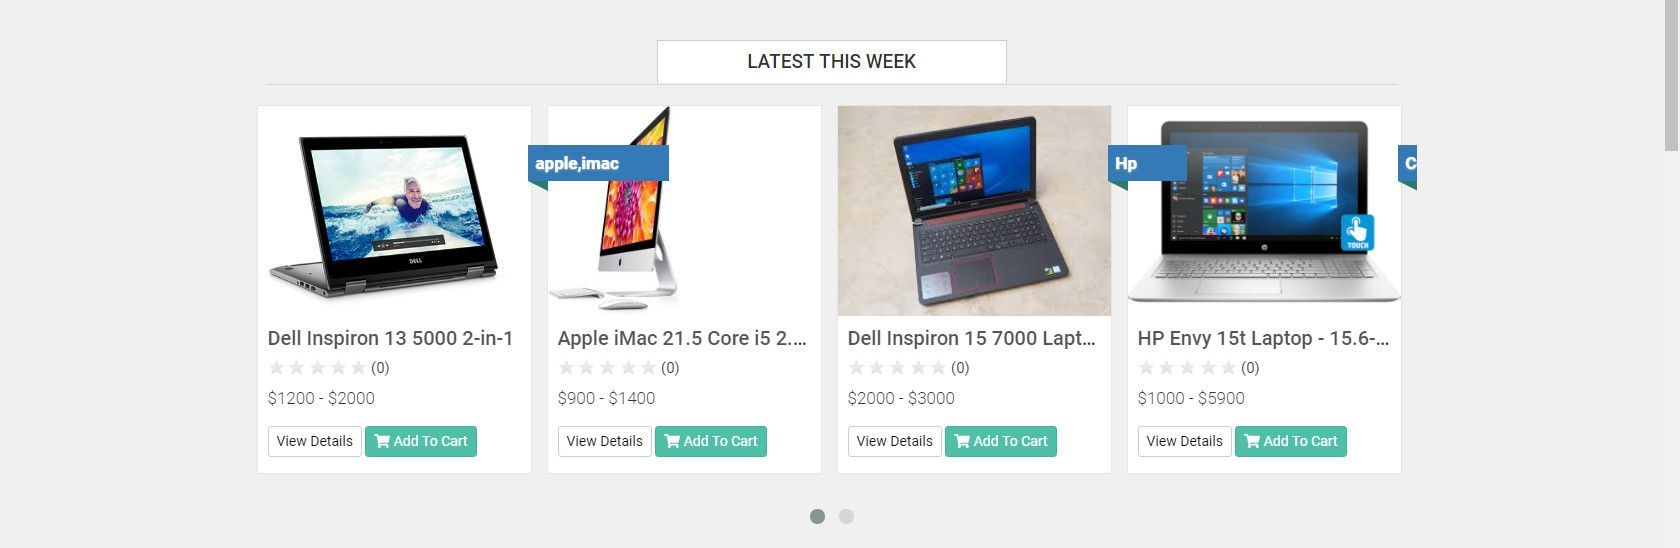Click the HP Envy laptop thumbnail
1680x548 pixels.
(x=1264, y=211)
